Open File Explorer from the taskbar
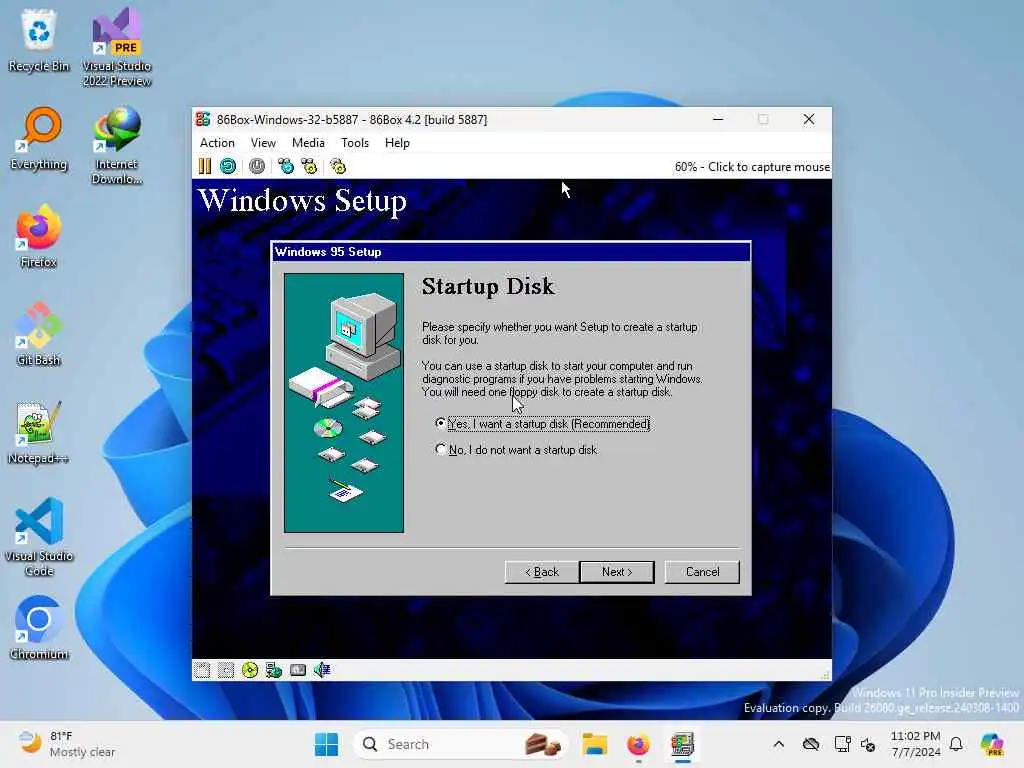 pyautogui.click(x=595, y=744)
